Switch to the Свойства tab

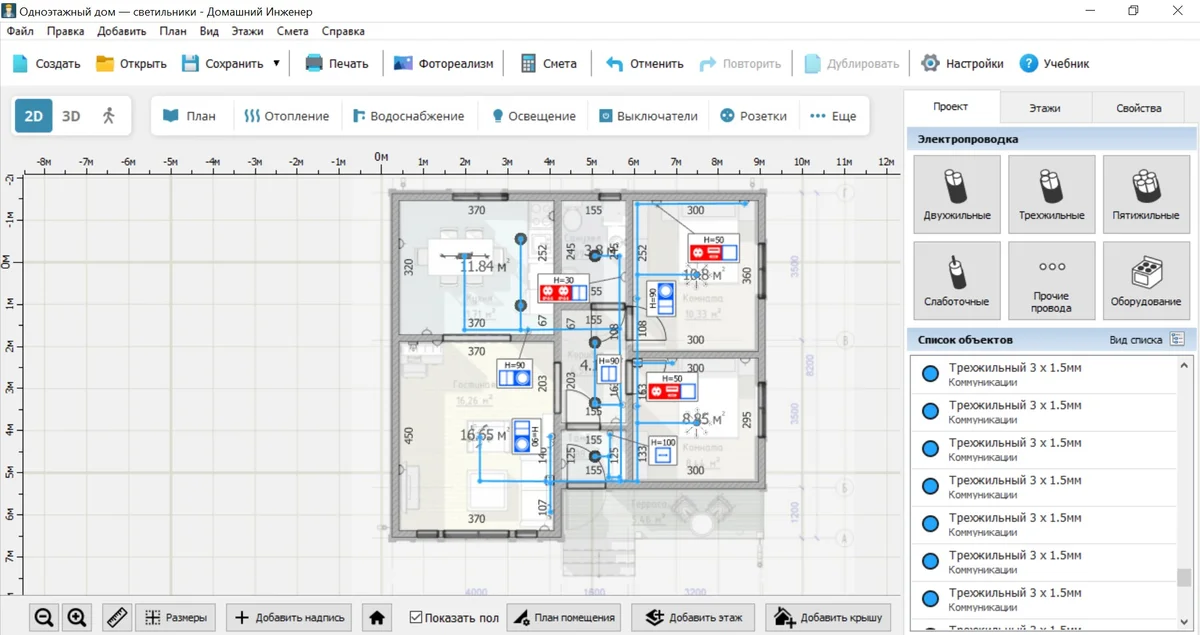pos(1138,108)
